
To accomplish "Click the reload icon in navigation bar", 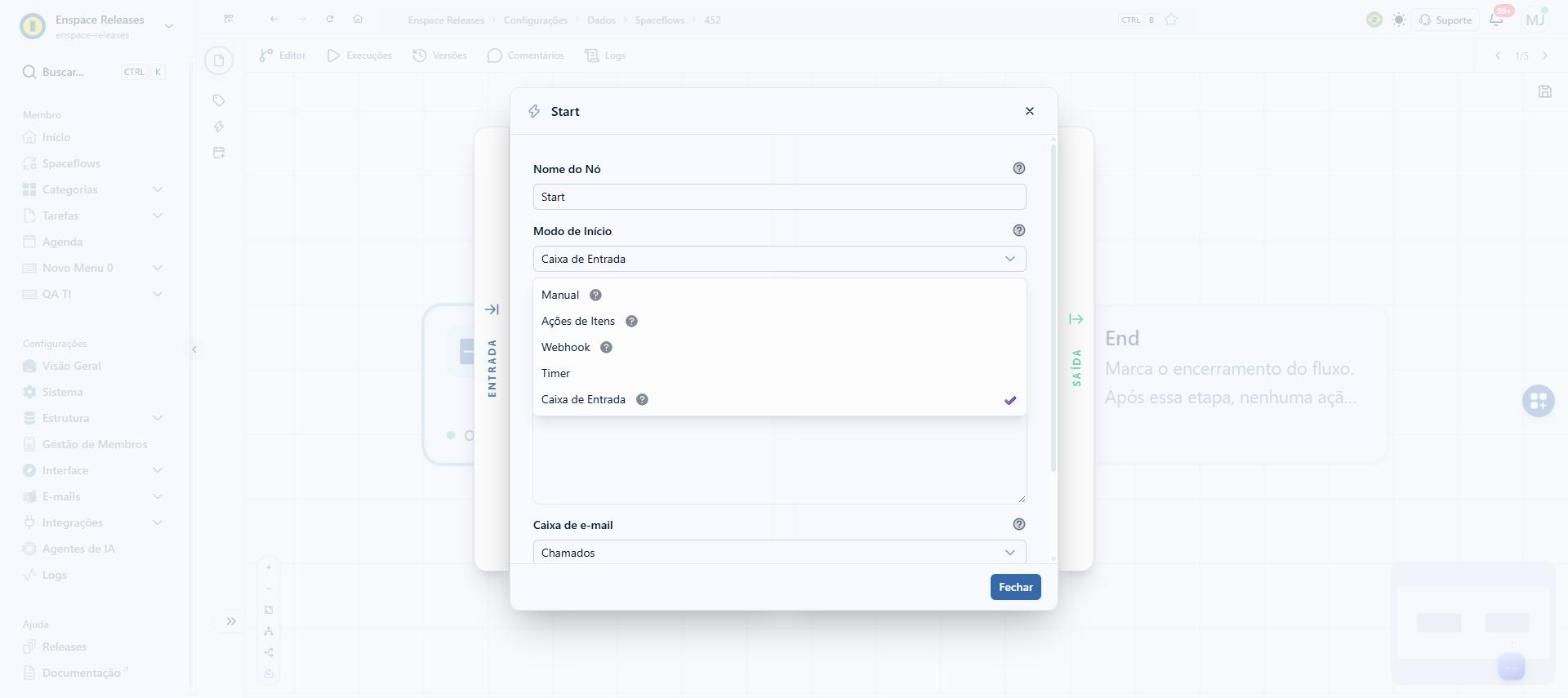I will pos(330,19).
